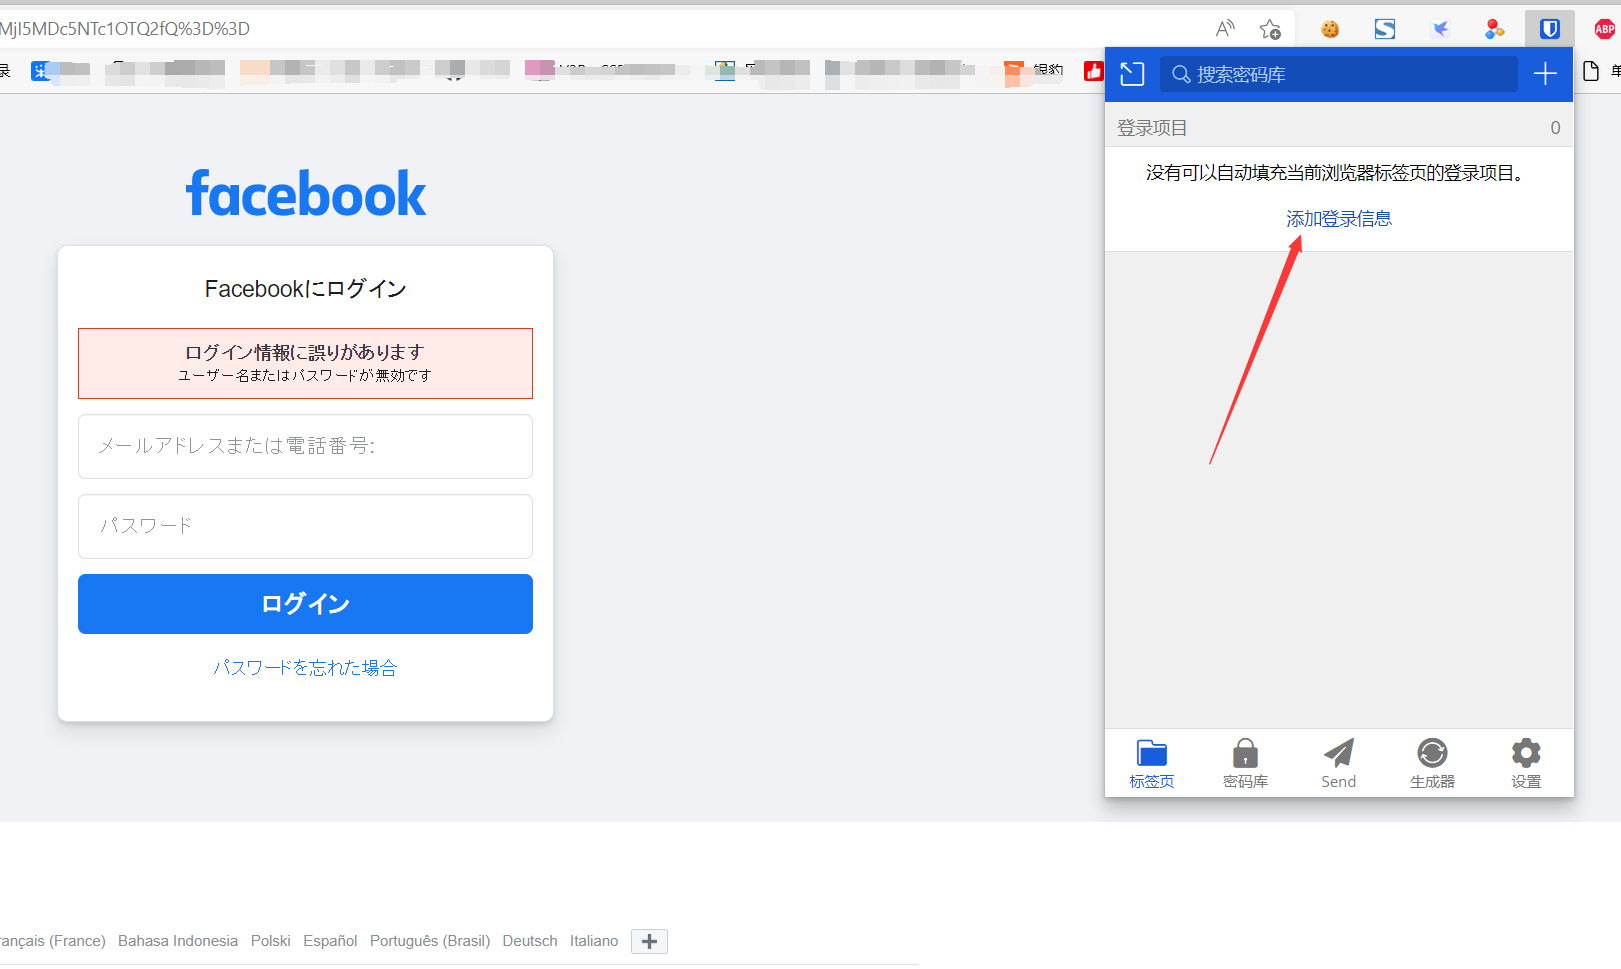Click the red bookmark icon in bookmarks bar

[x=1094, y=71]
